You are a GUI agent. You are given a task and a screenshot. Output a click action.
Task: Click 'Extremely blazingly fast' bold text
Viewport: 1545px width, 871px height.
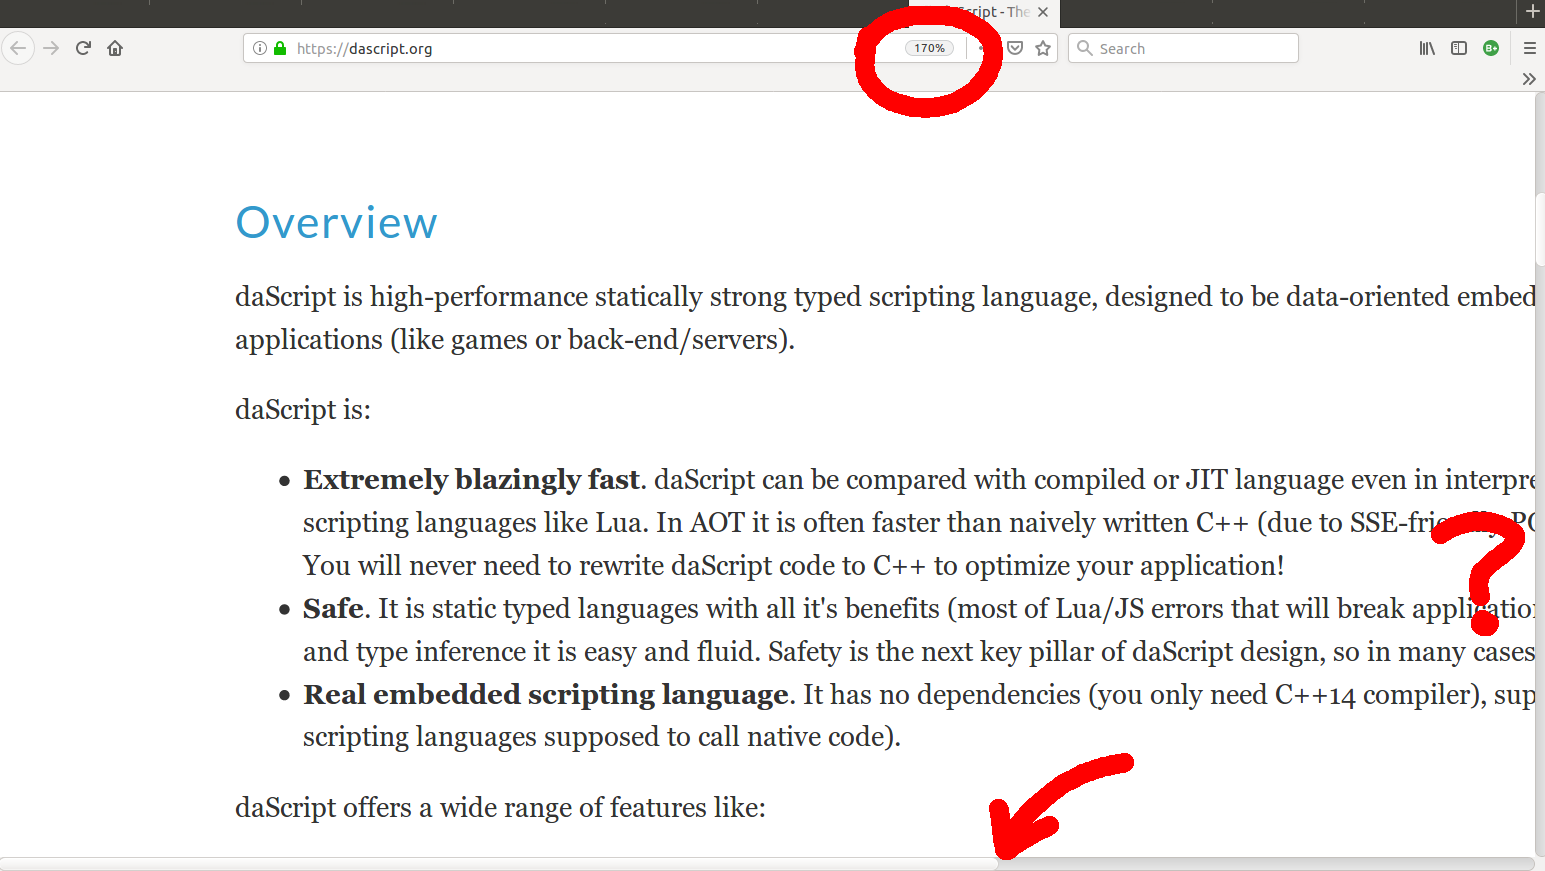(x=472, y=479)
